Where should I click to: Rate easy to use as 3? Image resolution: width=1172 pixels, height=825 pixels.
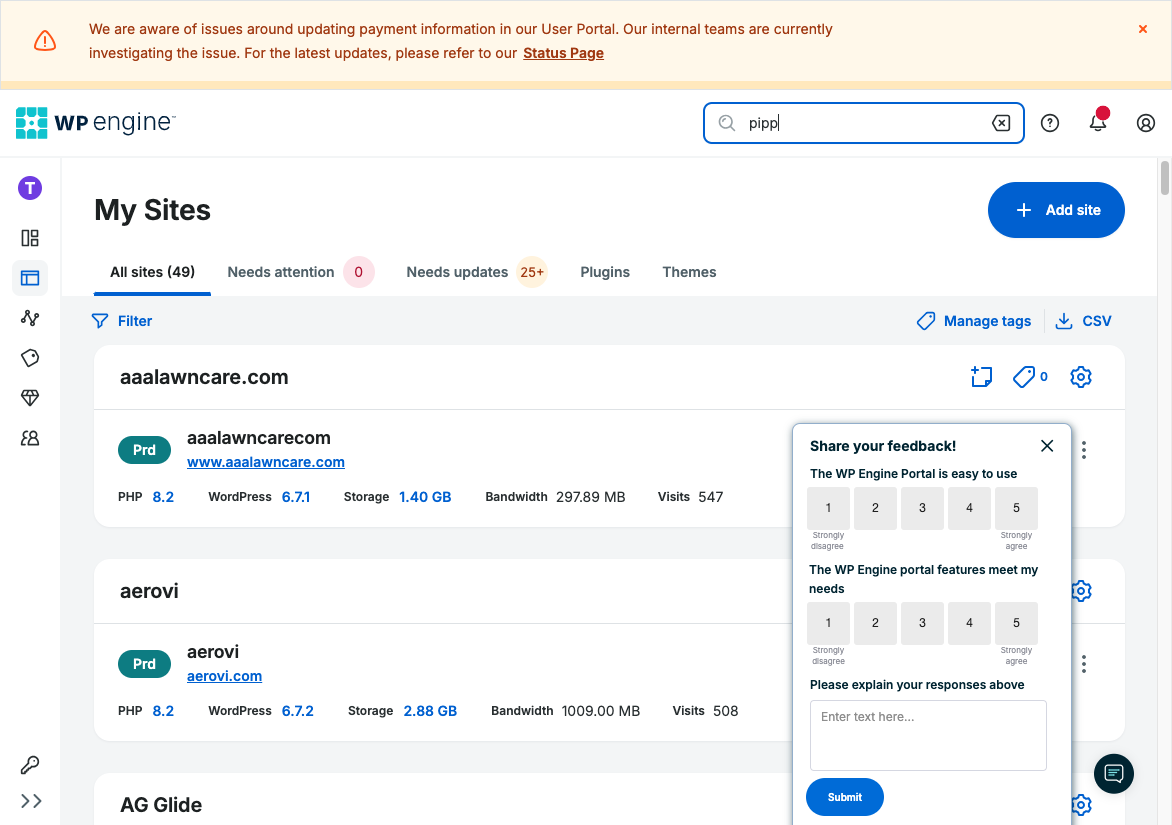922,508
